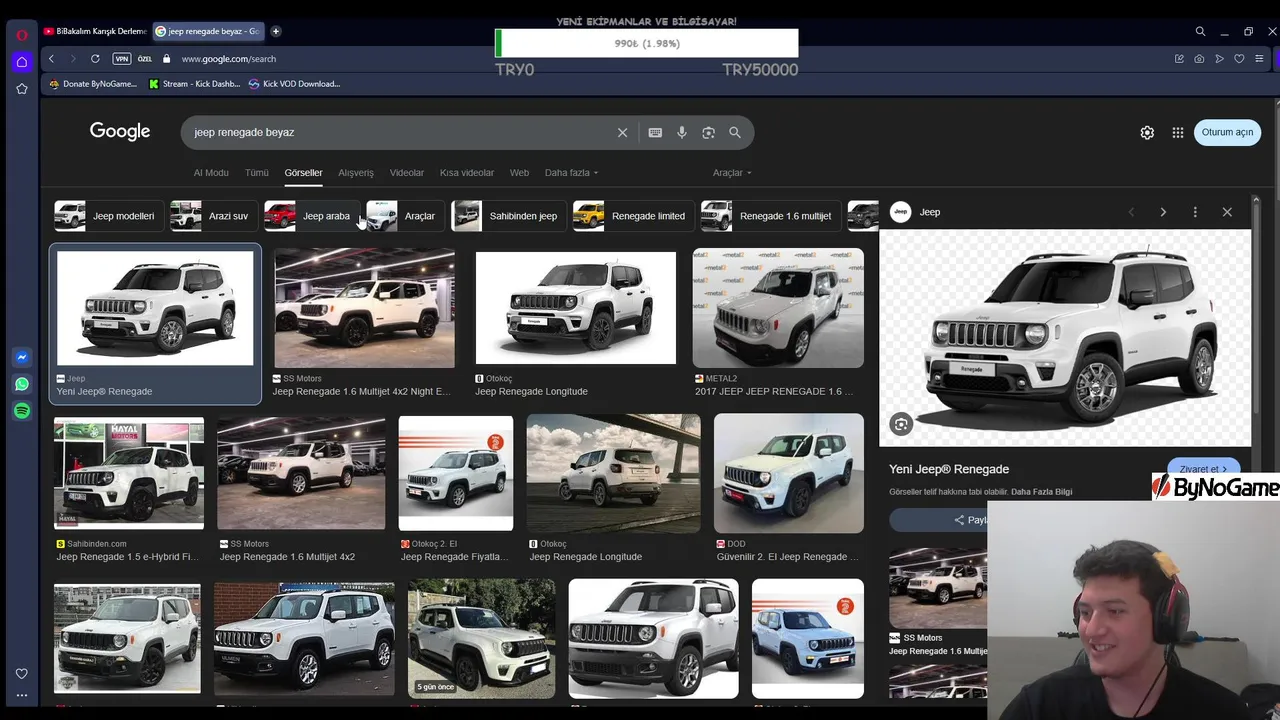The image size is (1280, 720).
Task: Open the Google apps grid
Action: [1178, 132]
